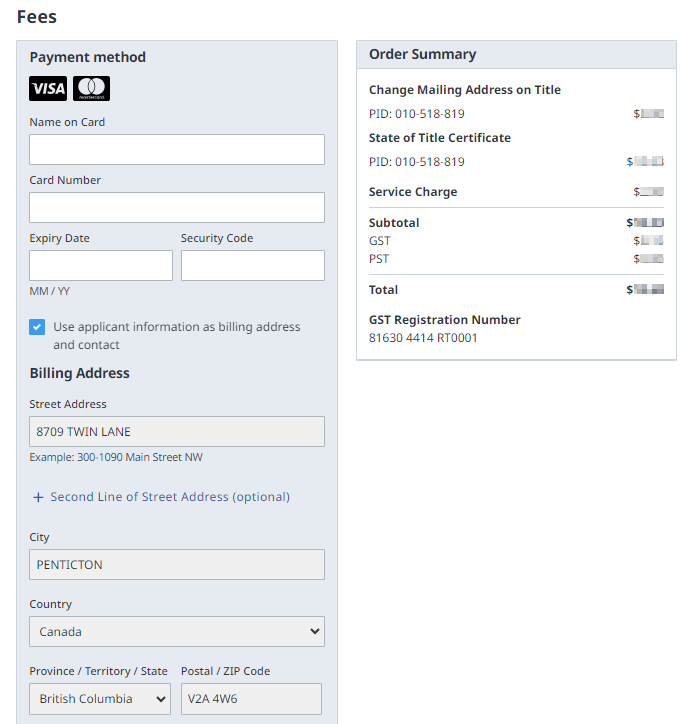Click the PID under State of Title Certificate
686x724 pixels.
(x=416, y=162)
